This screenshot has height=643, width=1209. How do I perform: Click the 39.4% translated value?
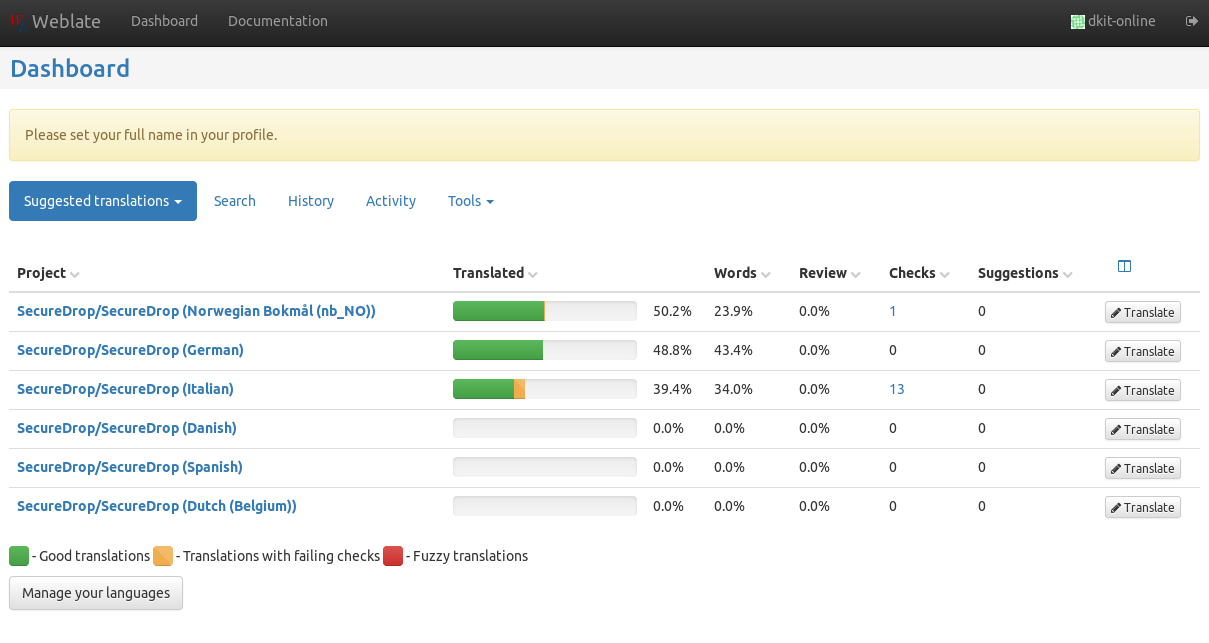pos(672,389)
